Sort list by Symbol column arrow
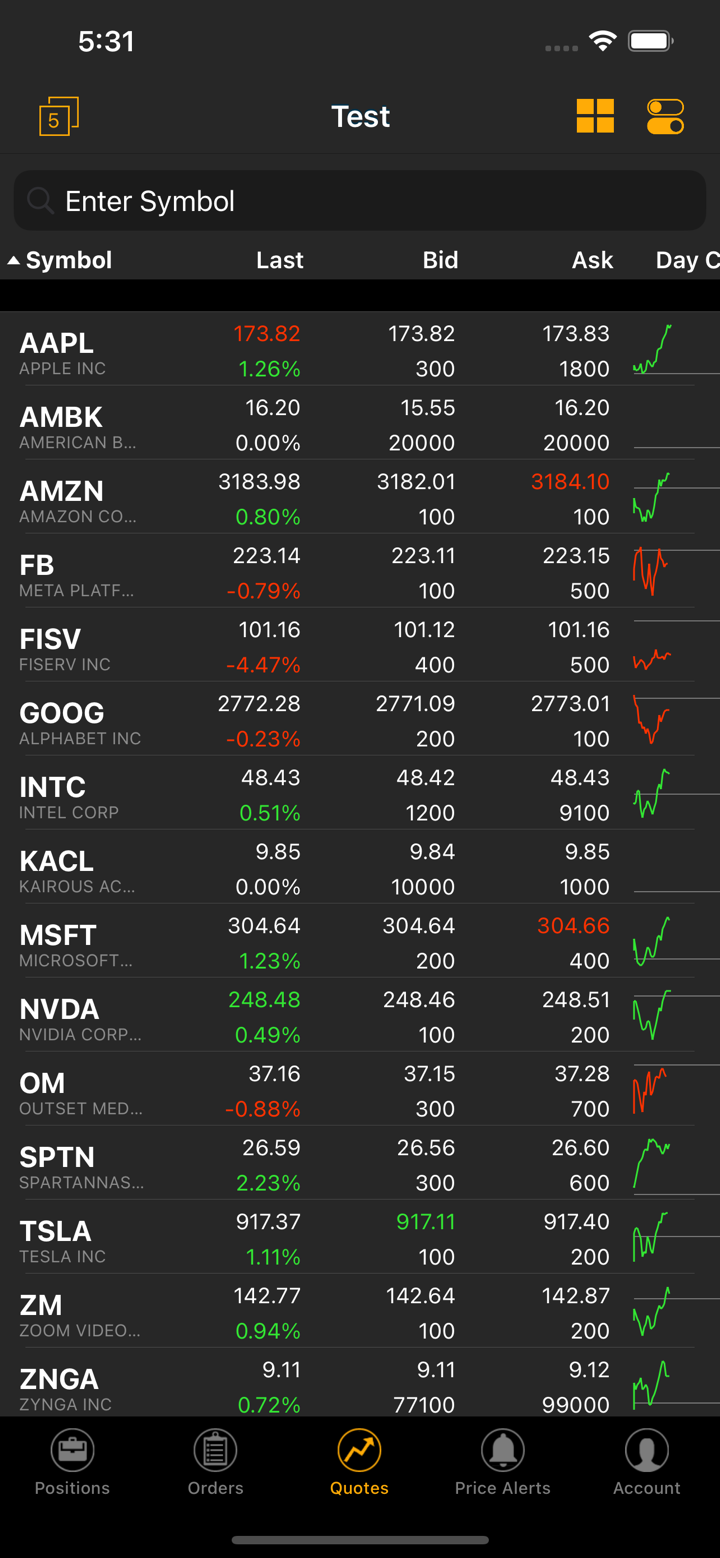Image resolution: width=720 pixels, height=1558 pixels. 14,261
